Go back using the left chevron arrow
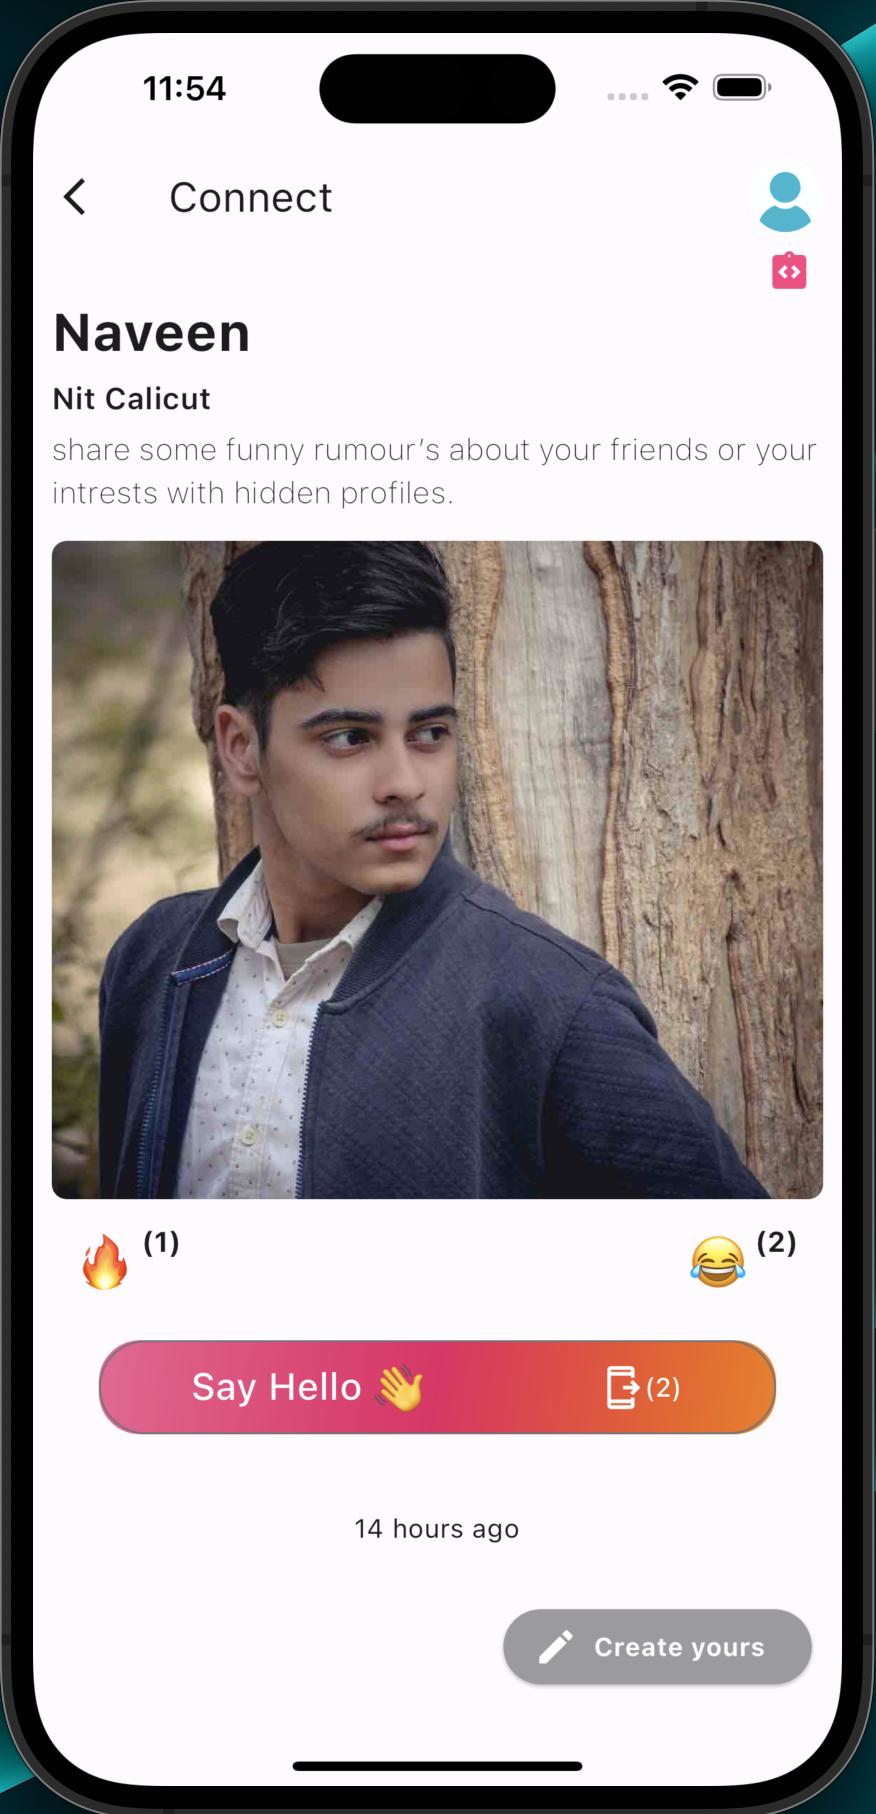Image resolution: width=876 pixels, height=1814 pixels. pos(75,197)
